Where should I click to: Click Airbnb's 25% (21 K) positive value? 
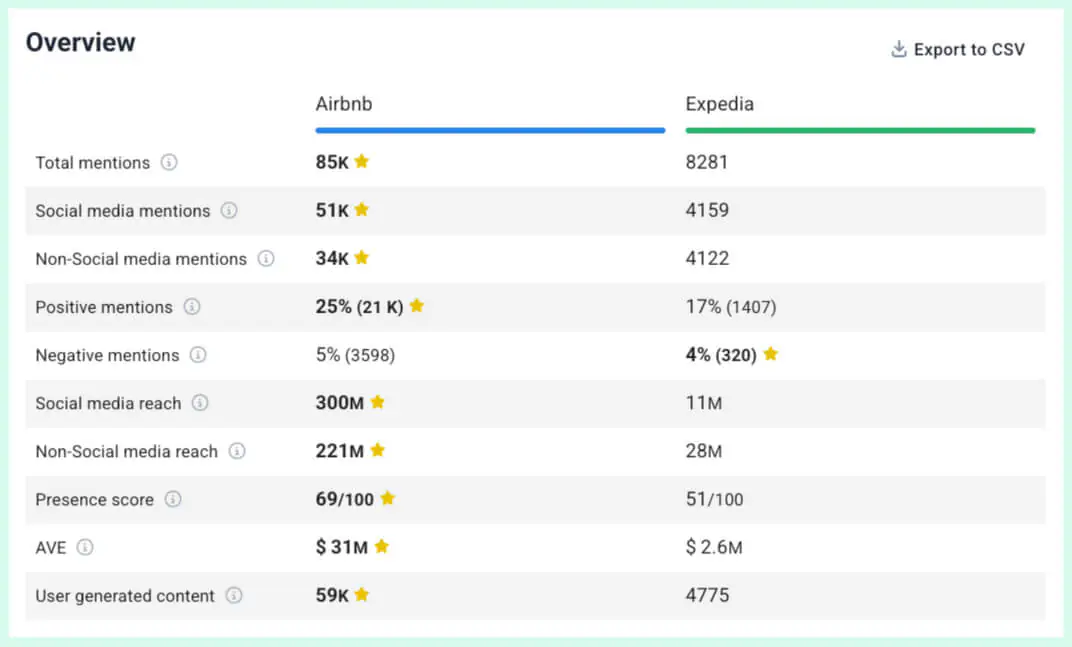point(360,306)
